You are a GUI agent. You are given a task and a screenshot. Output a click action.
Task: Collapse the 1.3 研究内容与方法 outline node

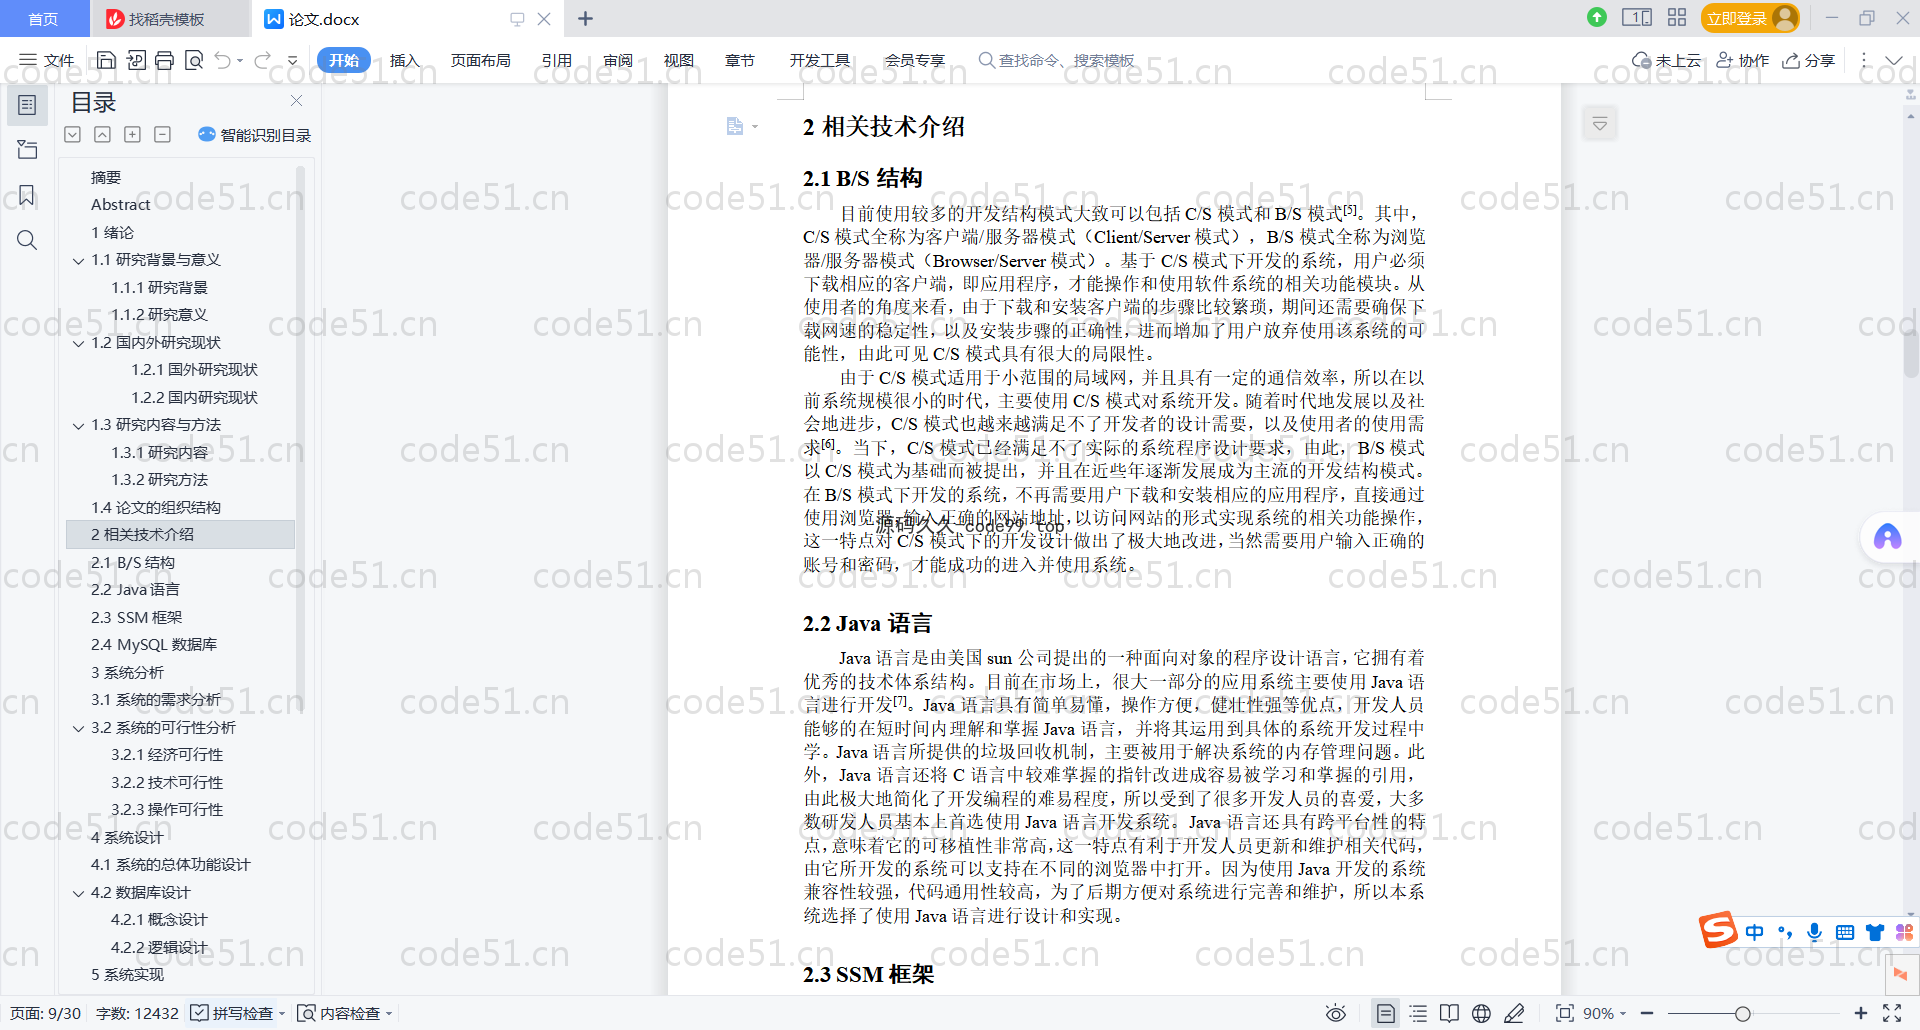tap(78, 425)
